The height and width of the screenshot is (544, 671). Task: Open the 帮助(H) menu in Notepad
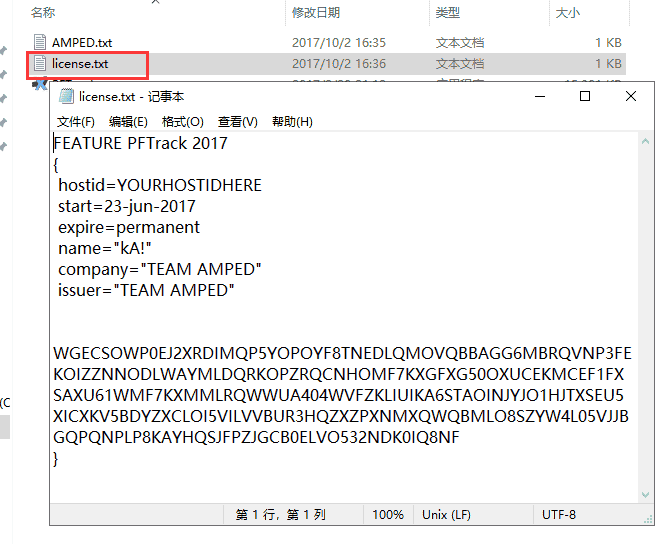tap(292, 122)
